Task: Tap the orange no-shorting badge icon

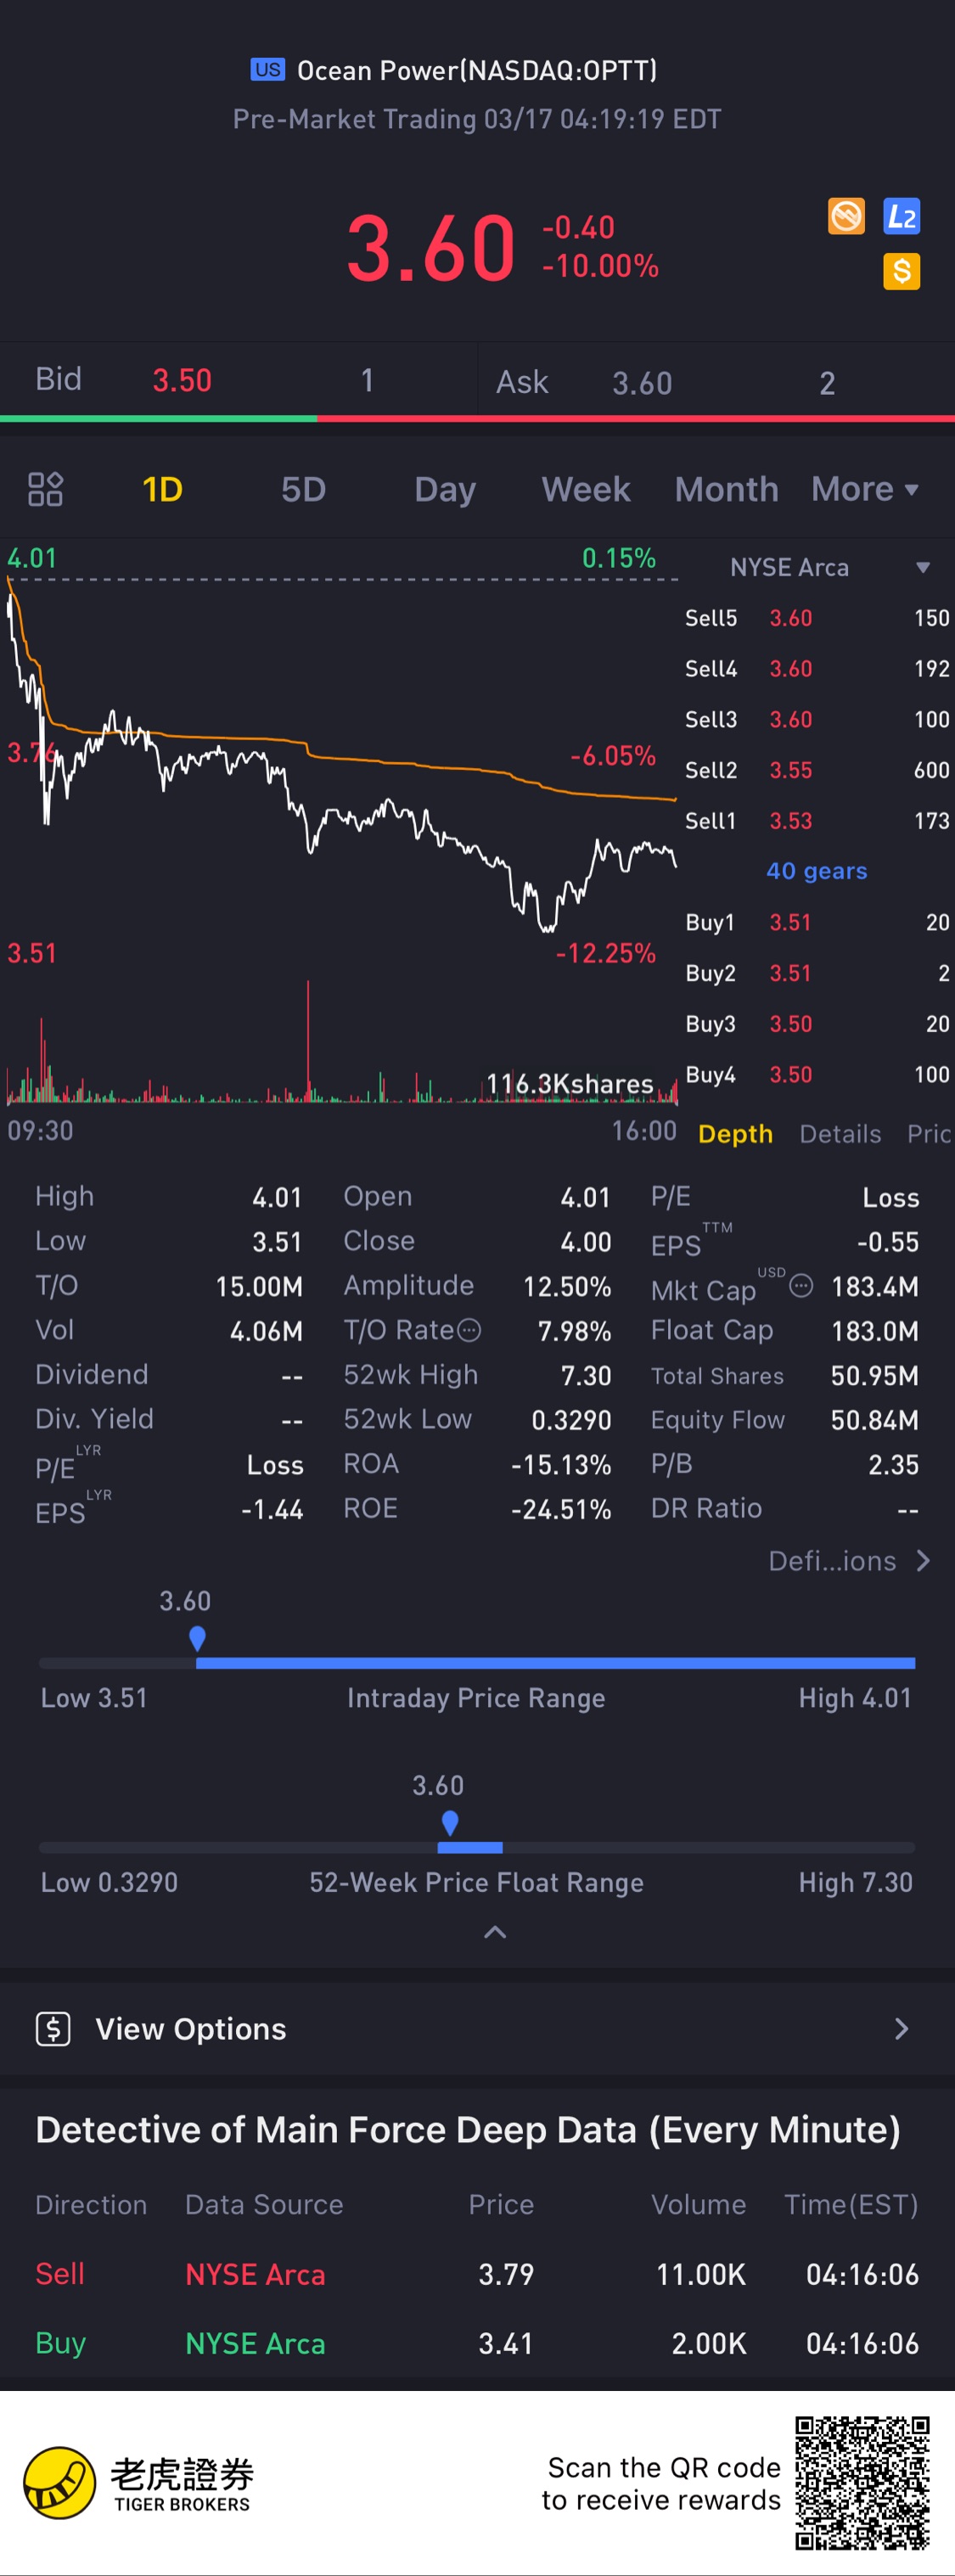Action: pos(846,216)
